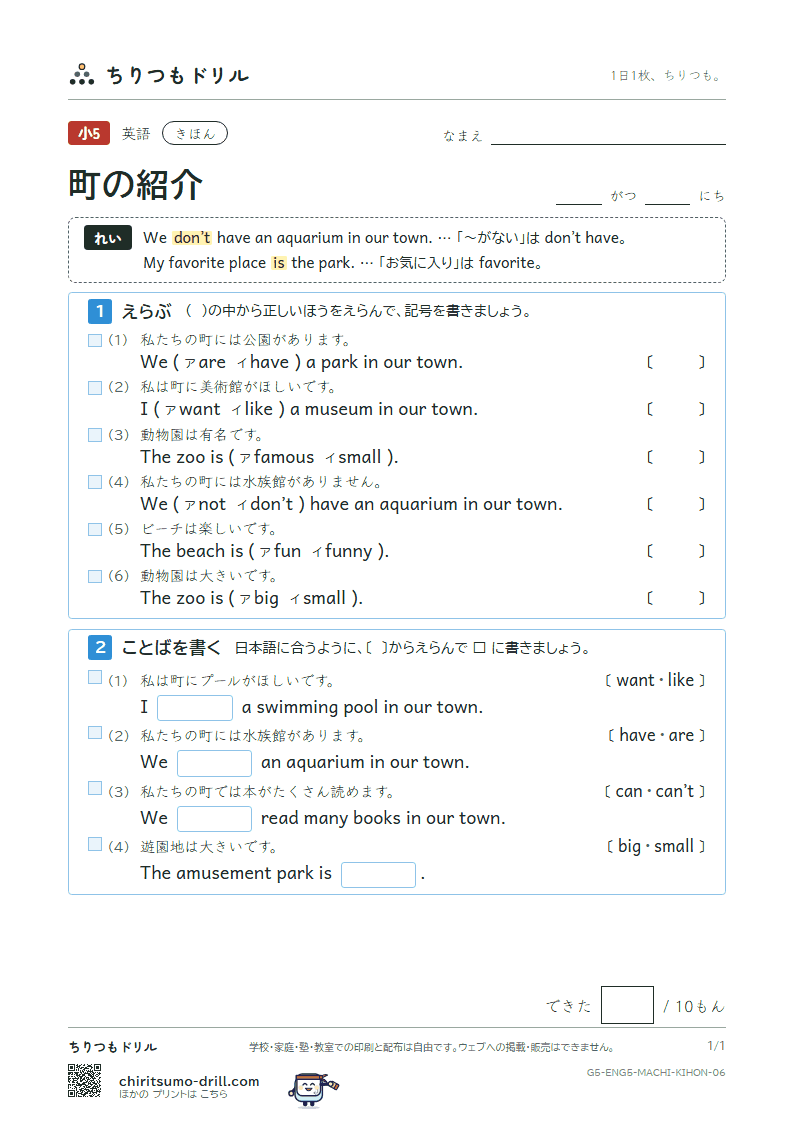Click the section 2 number badge
The image size is (794, 1123).
pos(100,647)
